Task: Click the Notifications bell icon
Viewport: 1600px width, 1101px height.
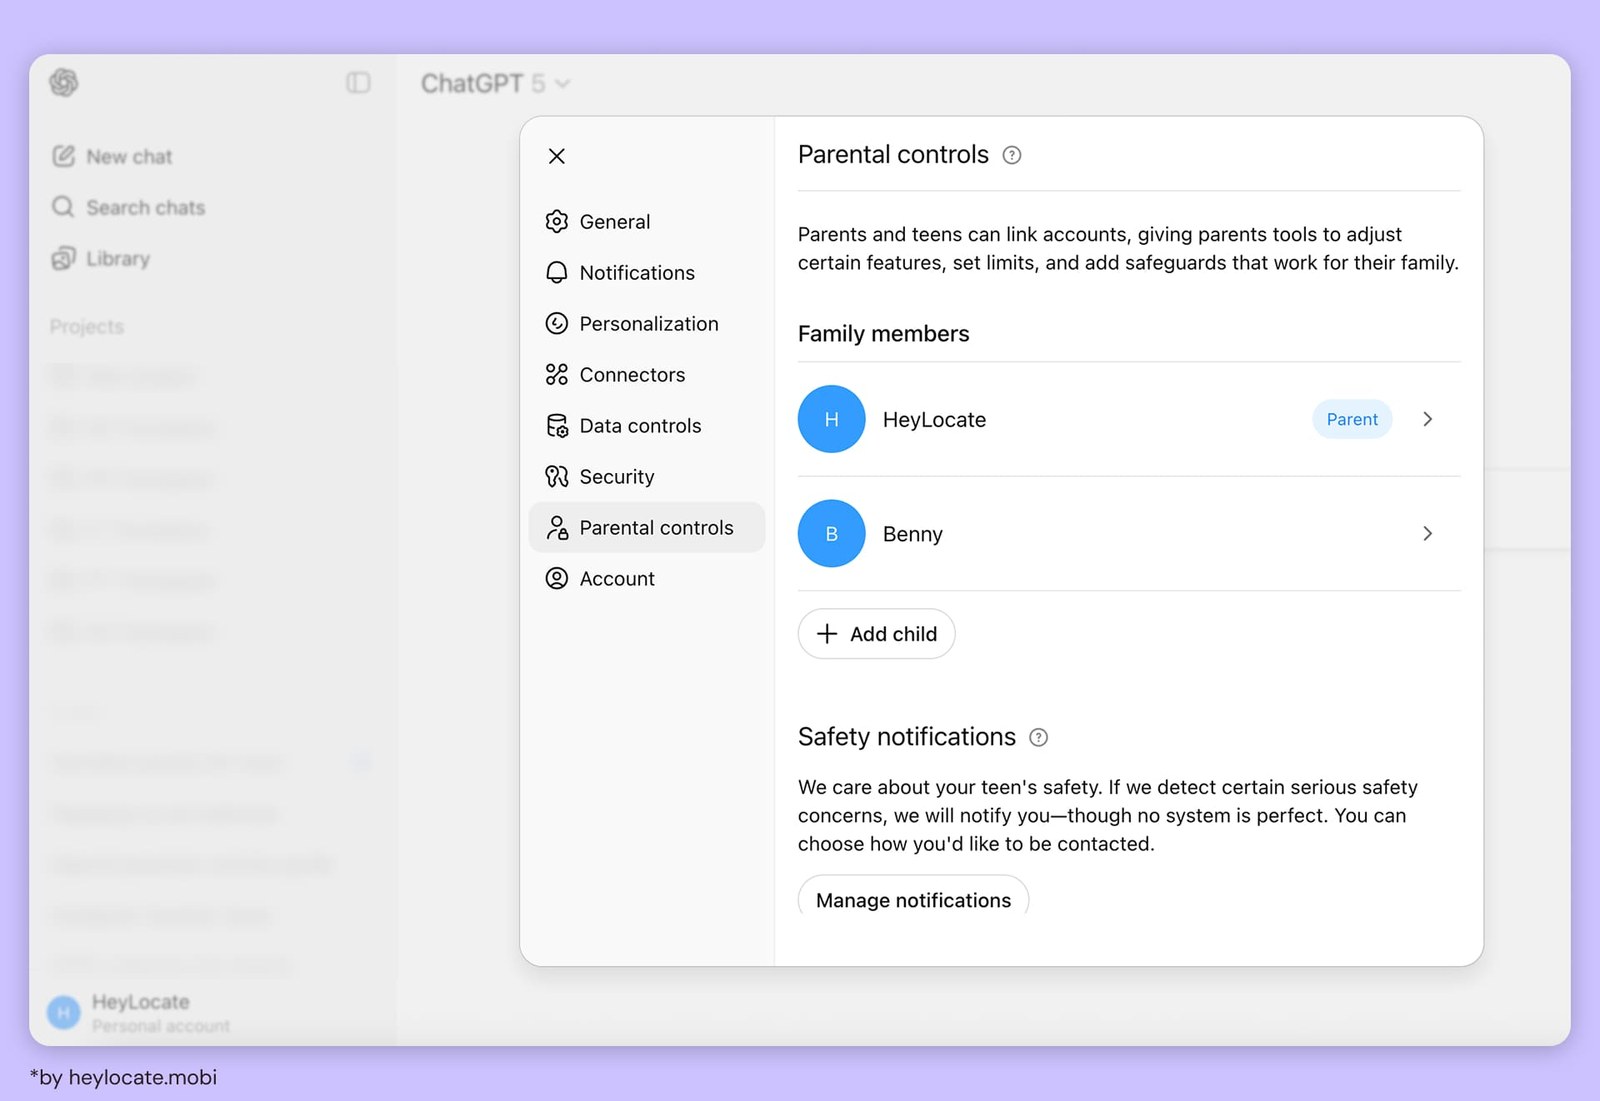Action: (557, 273)
